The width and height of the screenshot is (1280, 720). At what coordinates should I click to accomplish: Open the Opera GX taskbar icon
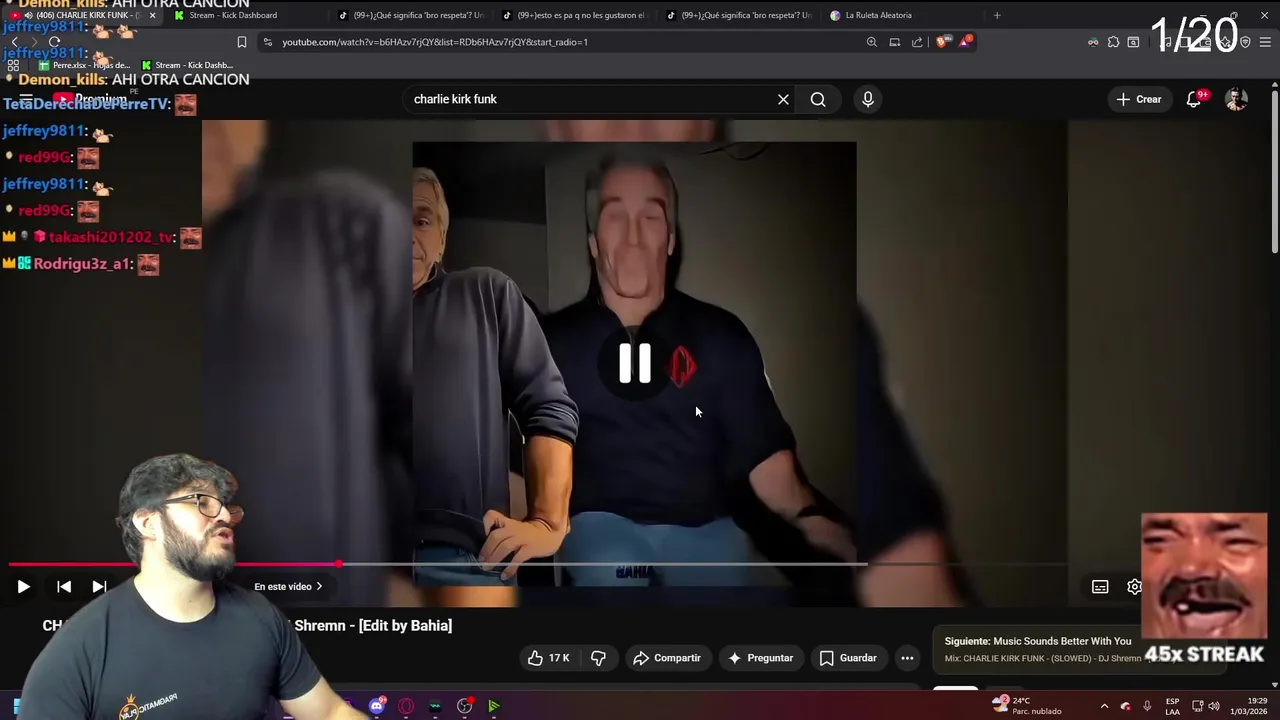point(406,706)
